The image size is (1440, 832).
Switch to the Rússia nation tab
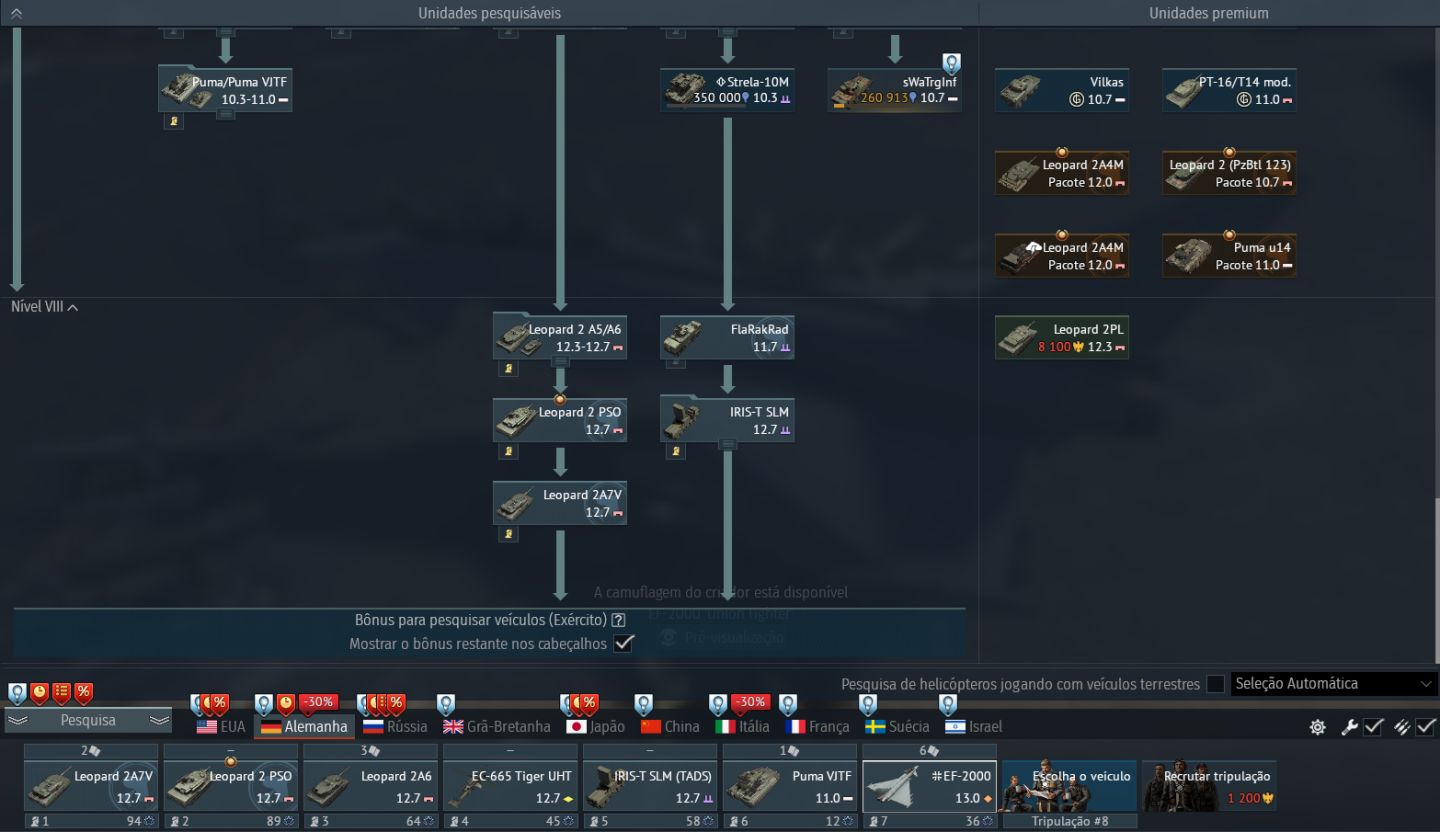(395, 727)
